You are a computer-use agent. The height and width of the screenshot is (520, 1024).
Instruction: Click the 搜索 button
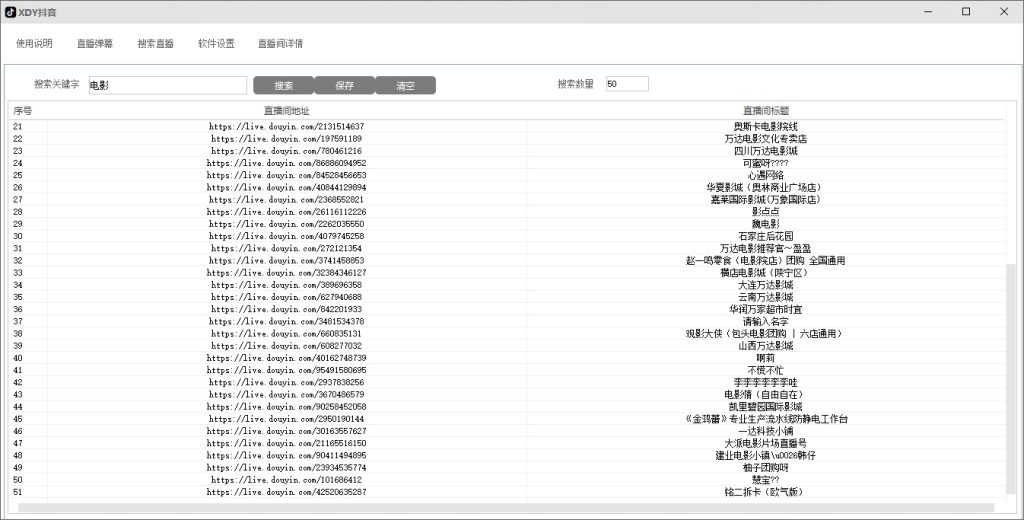(283, 86)
